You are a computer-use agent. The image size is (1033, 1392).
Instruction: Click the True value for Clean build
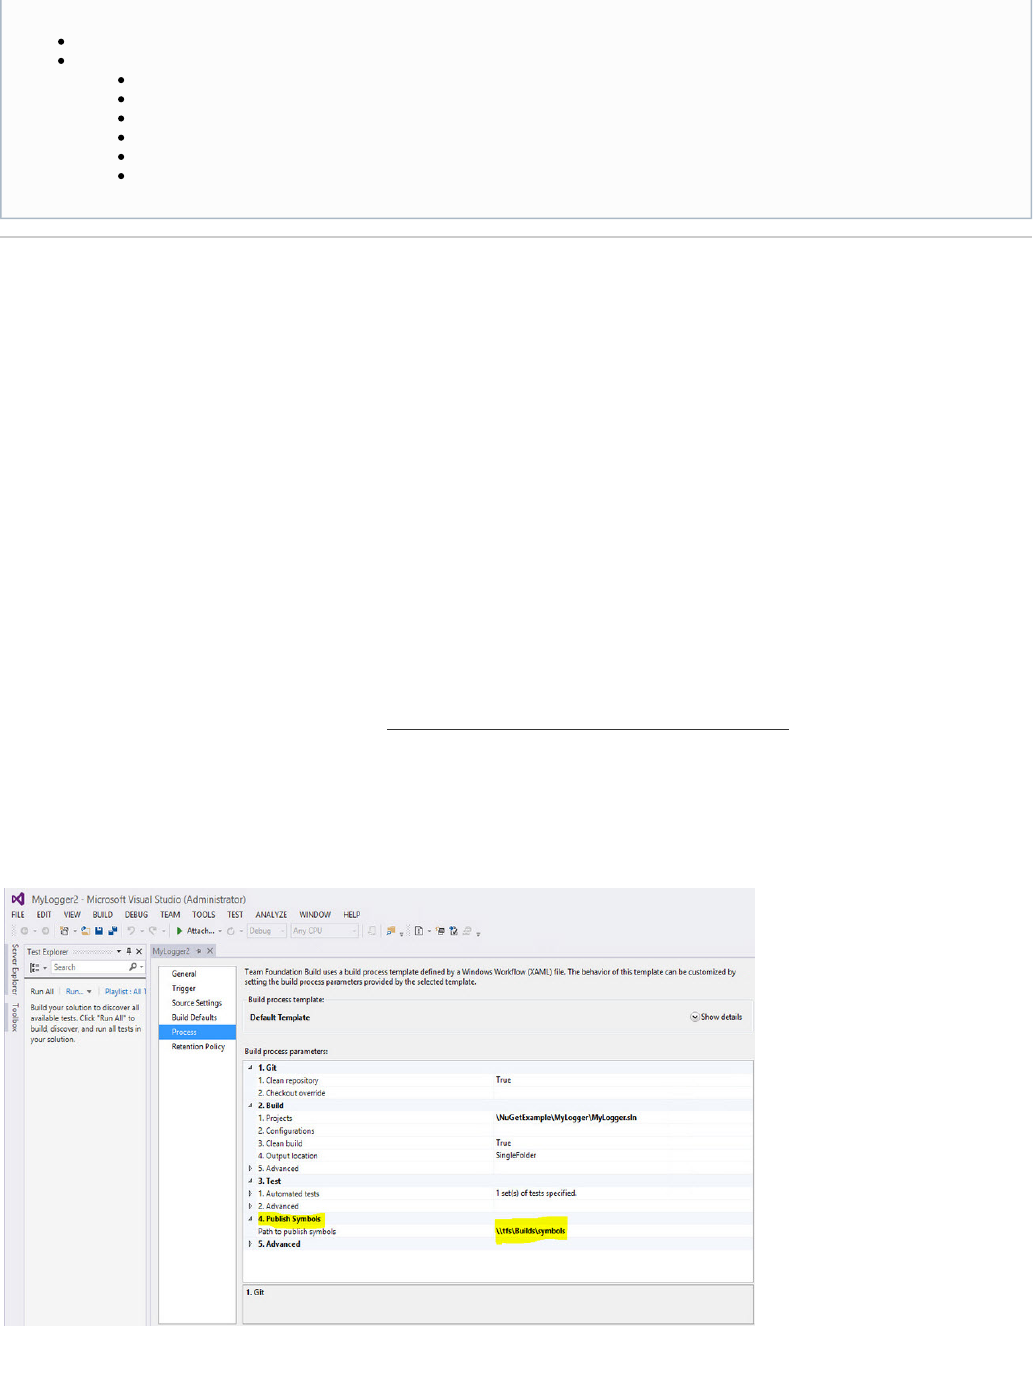pos(503,1143)
